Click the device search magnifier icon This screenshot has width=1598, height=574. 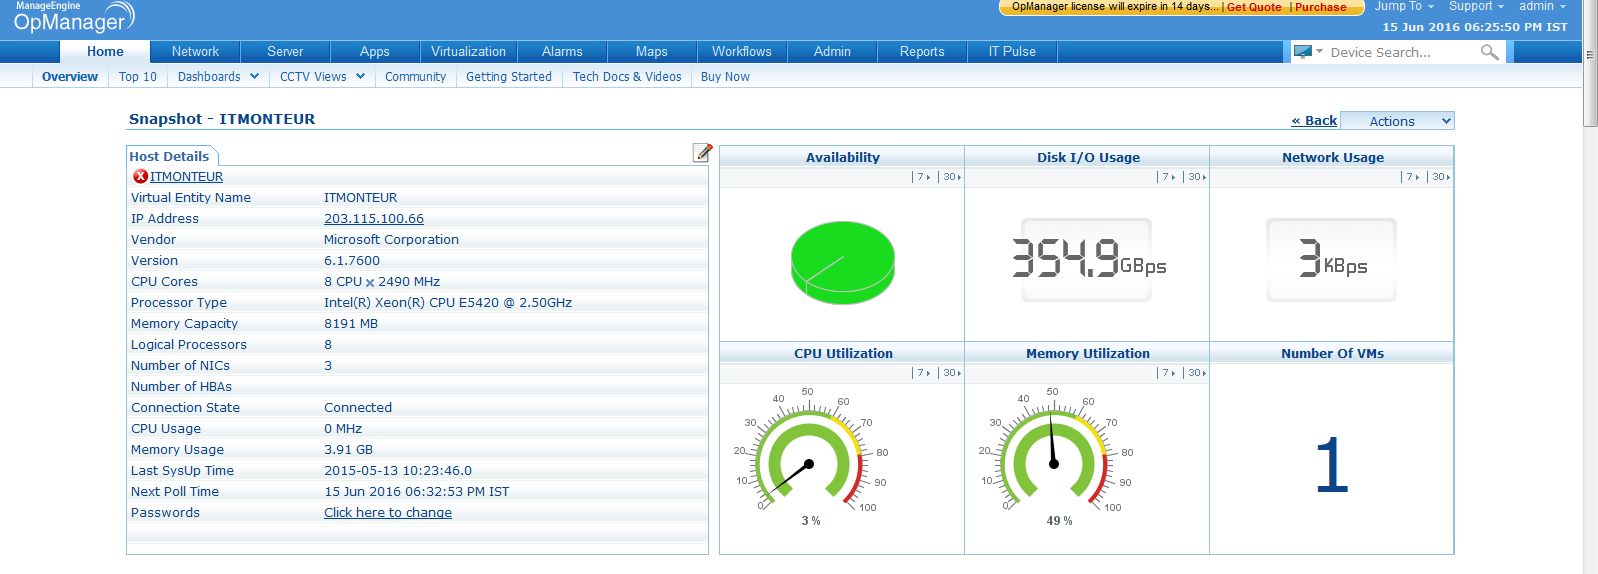[x=1489, y=52]
